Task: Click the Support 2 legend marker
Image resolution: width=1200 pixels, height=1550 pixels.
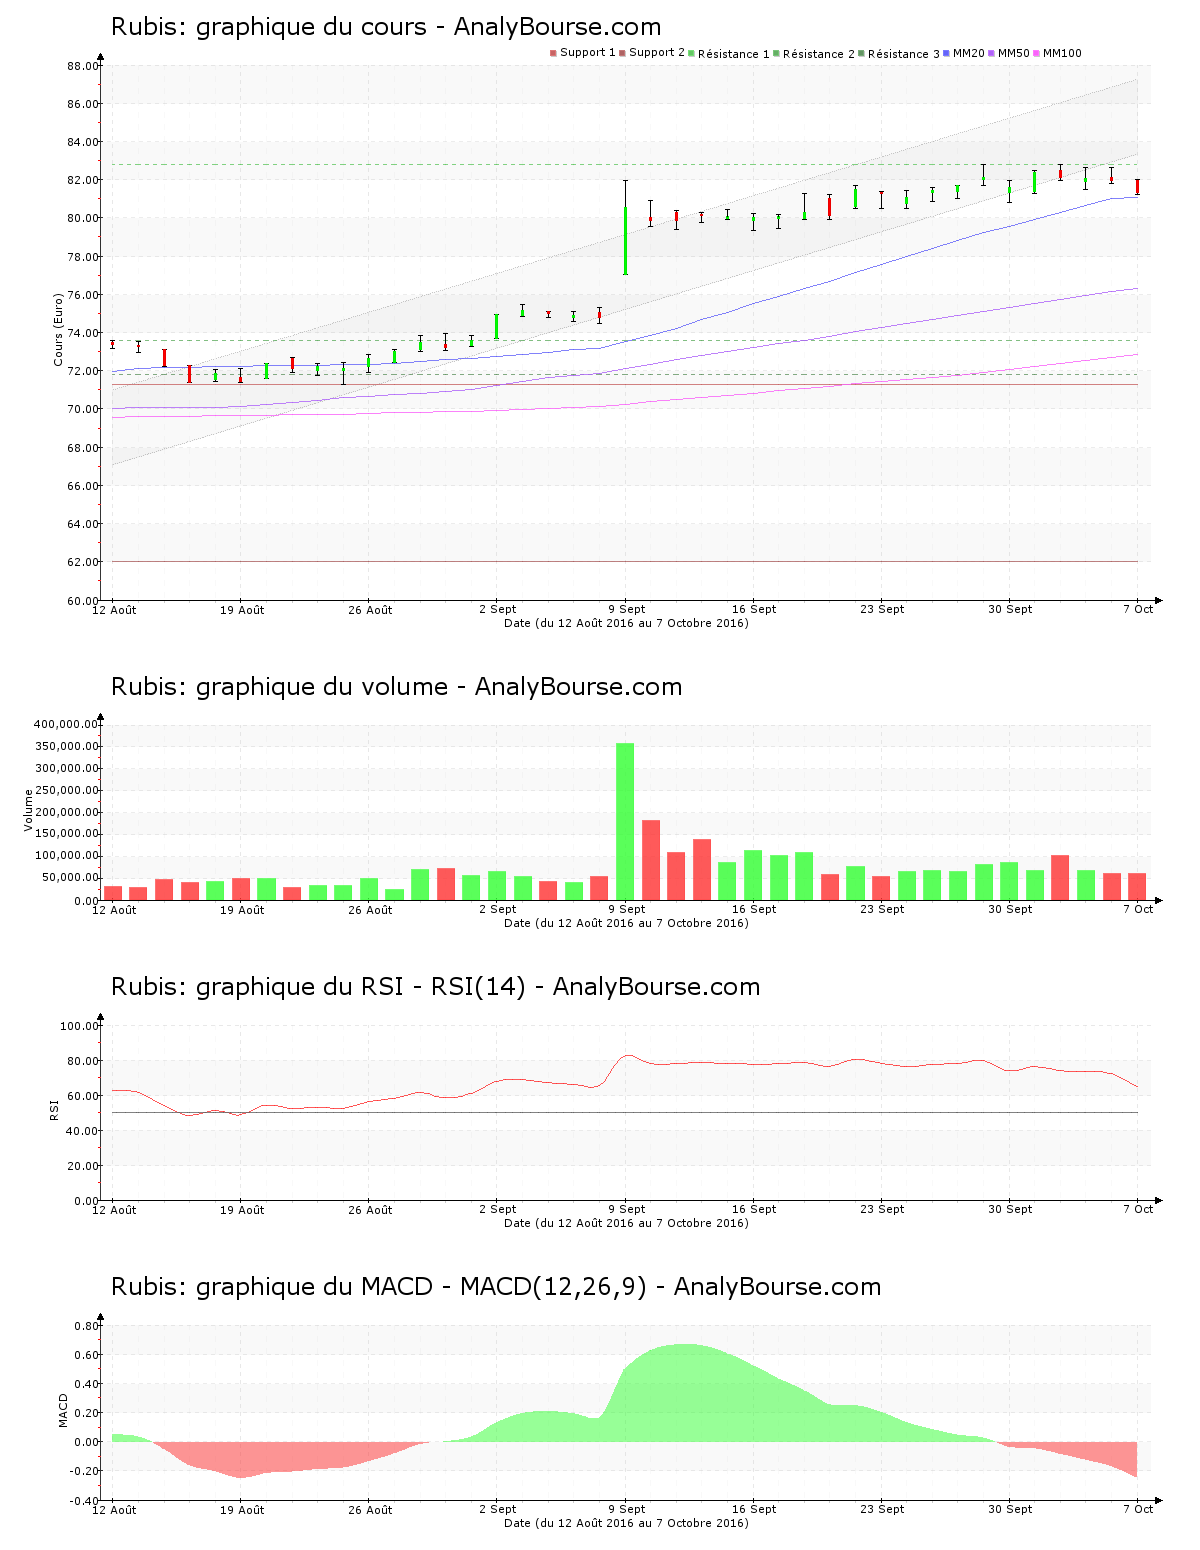Action: pyautogui.click(x=622, y=53)
